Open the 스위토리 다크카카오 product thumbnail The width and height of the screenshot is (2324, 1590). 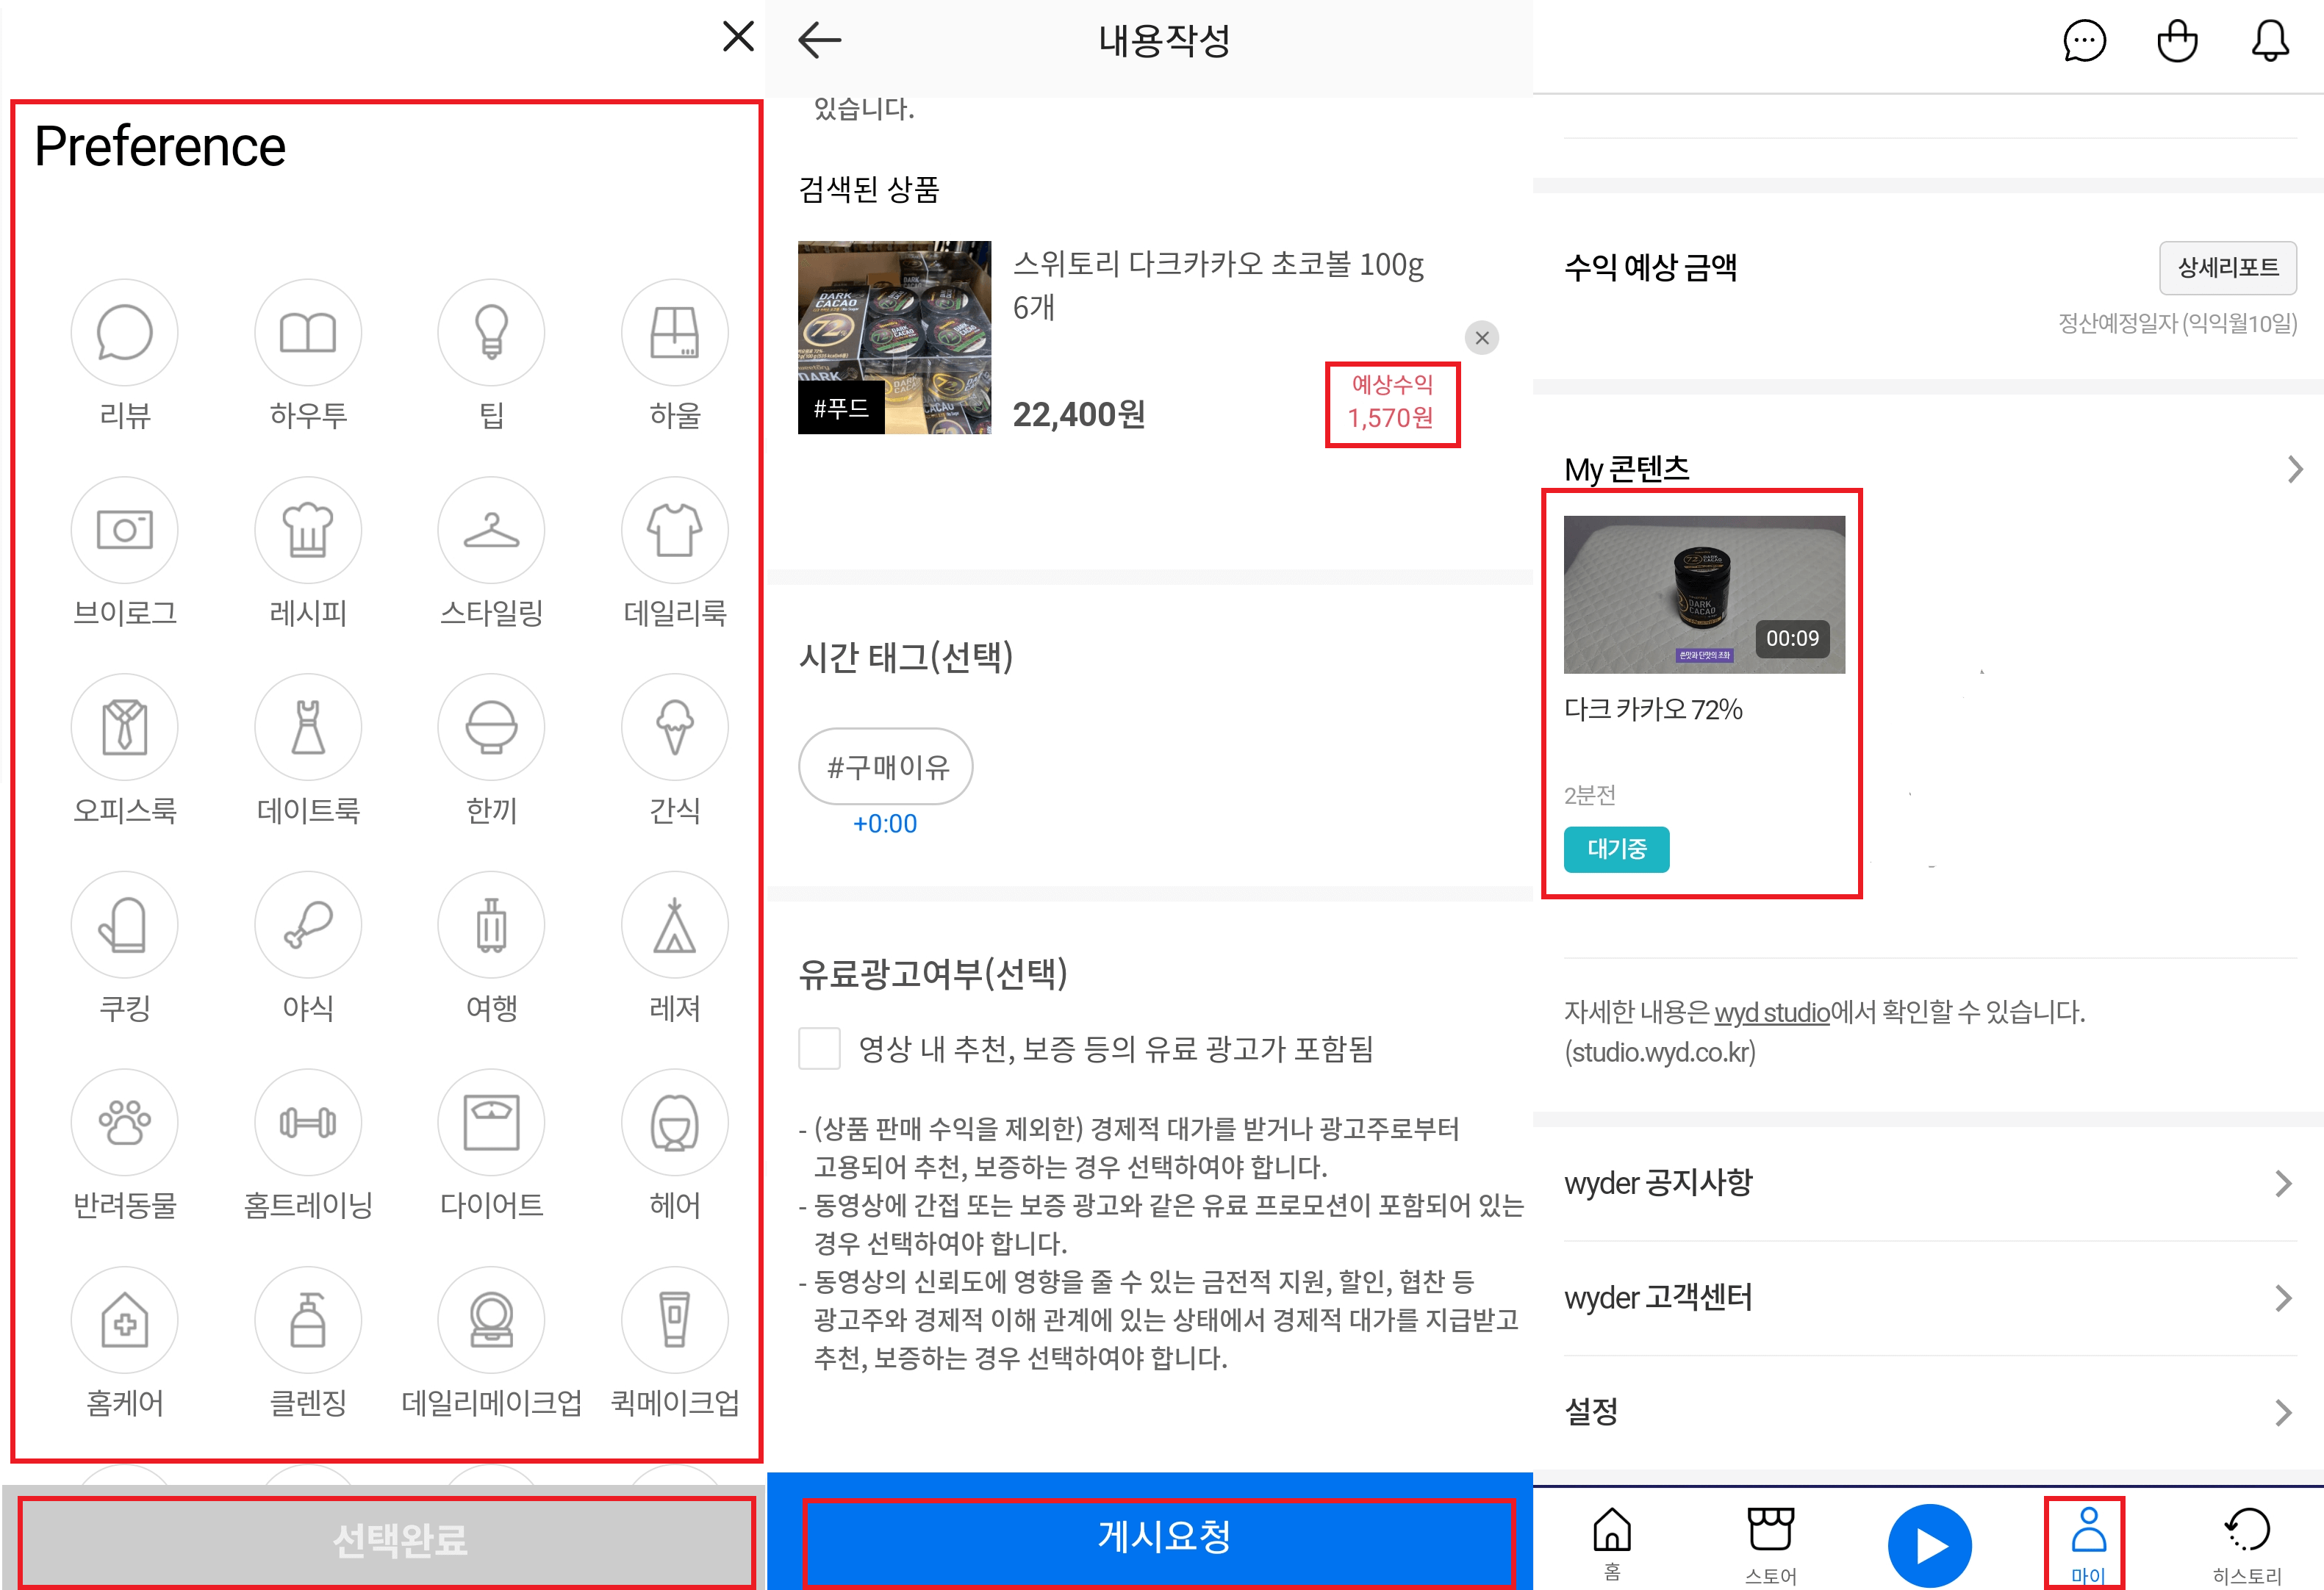click(x=894, y=337)
